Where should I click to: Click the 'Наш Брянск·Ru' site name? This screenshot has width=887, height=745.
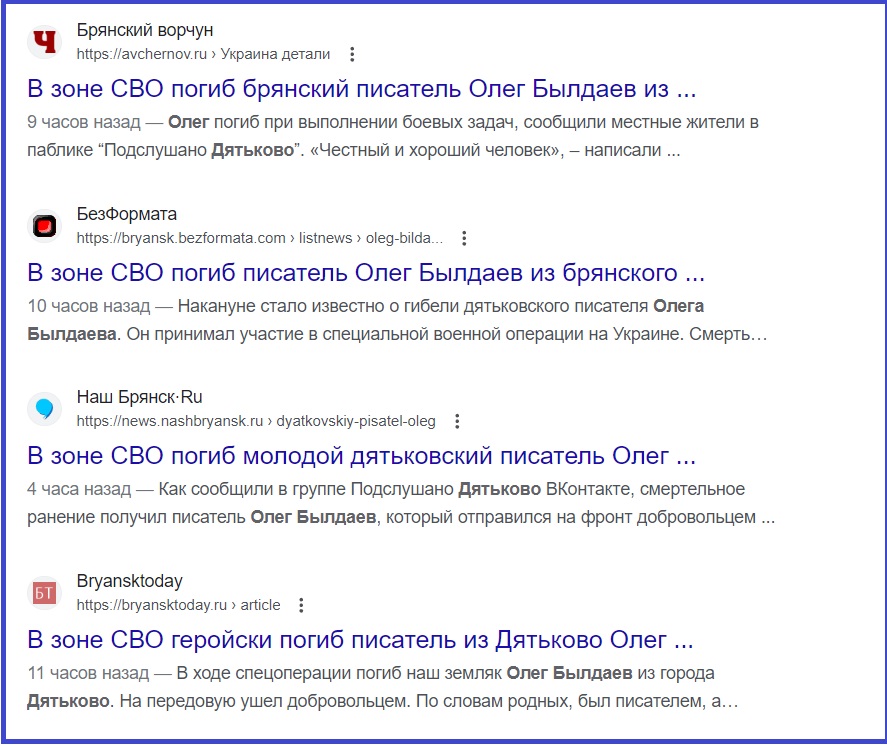pos(140,397)
